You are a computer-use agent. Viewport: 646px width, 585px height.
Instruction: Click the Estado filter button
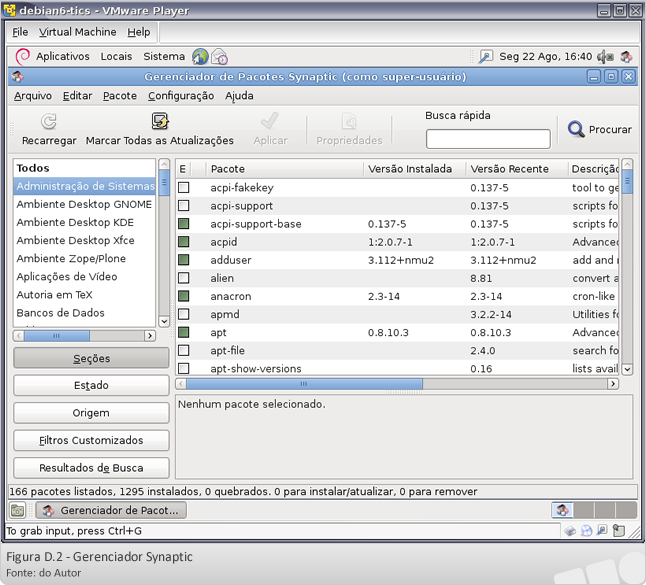91,385
